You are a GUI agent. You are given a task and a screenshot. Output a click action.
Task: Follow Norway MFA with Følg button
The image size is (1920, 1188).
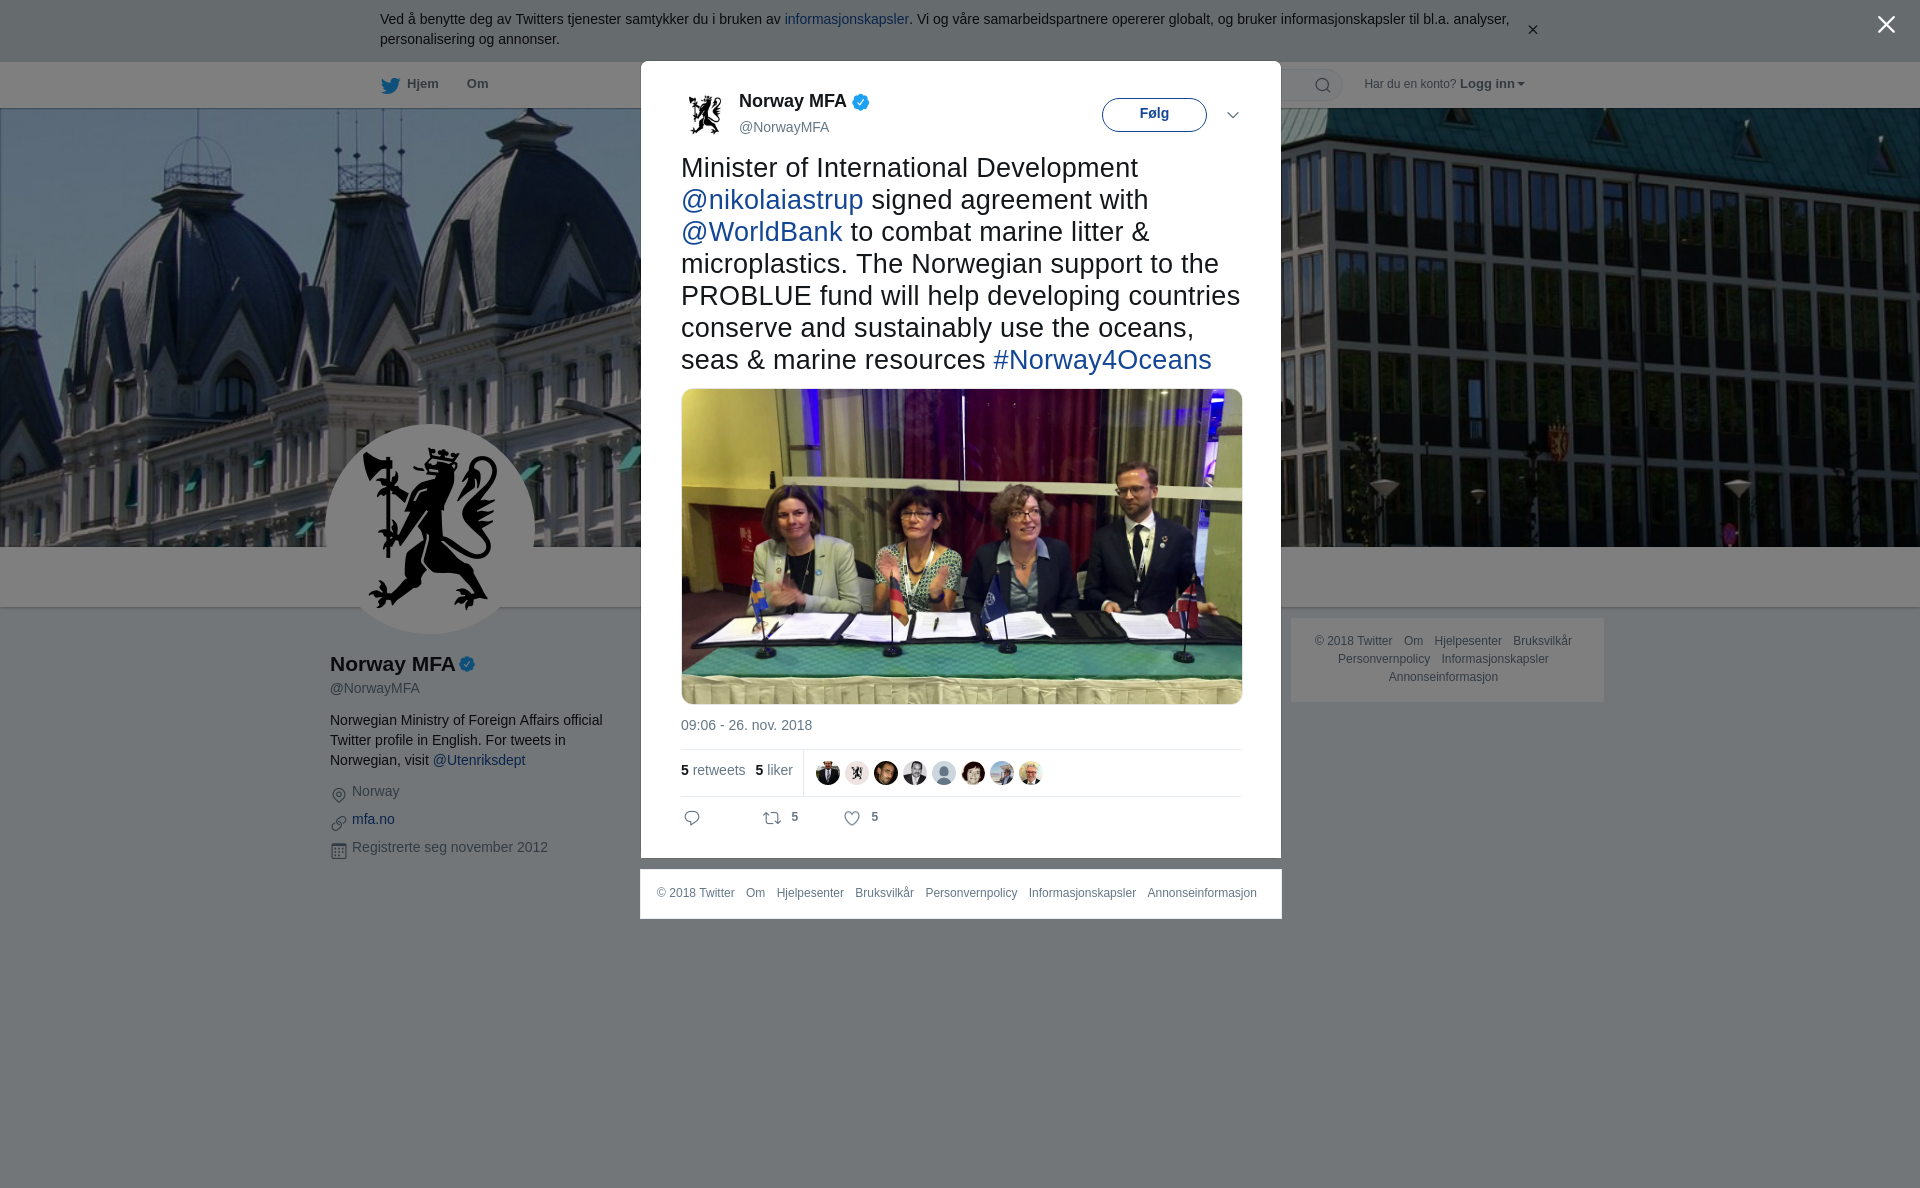tap(1154, 115)
